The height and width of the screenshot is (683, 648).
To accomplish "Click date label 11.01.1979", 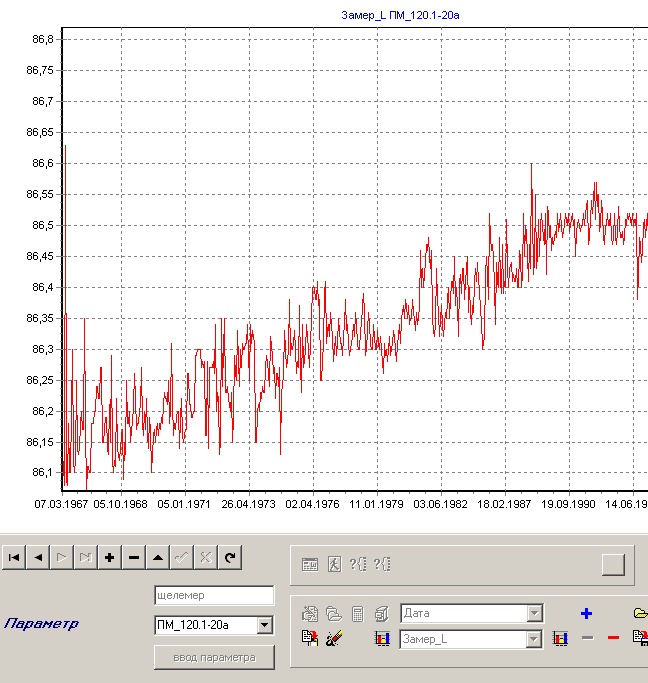I will click(376, 504).
